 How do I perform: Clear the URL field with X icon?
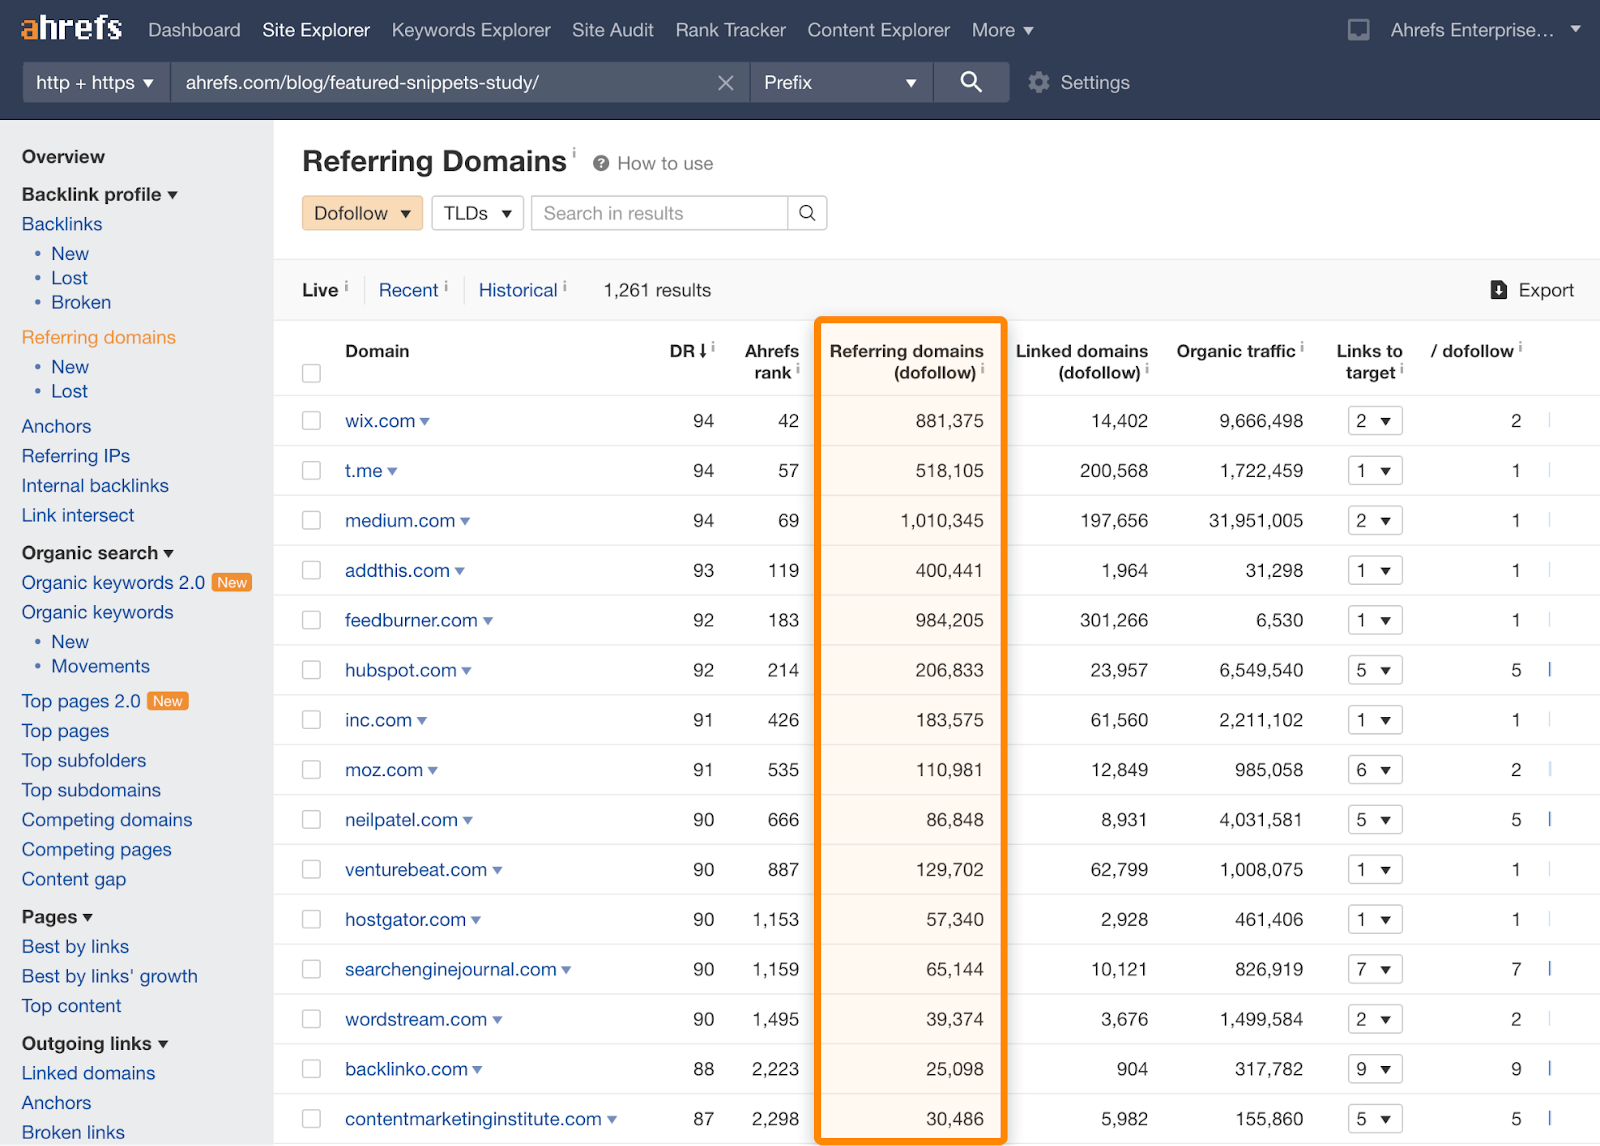[726, 83]
